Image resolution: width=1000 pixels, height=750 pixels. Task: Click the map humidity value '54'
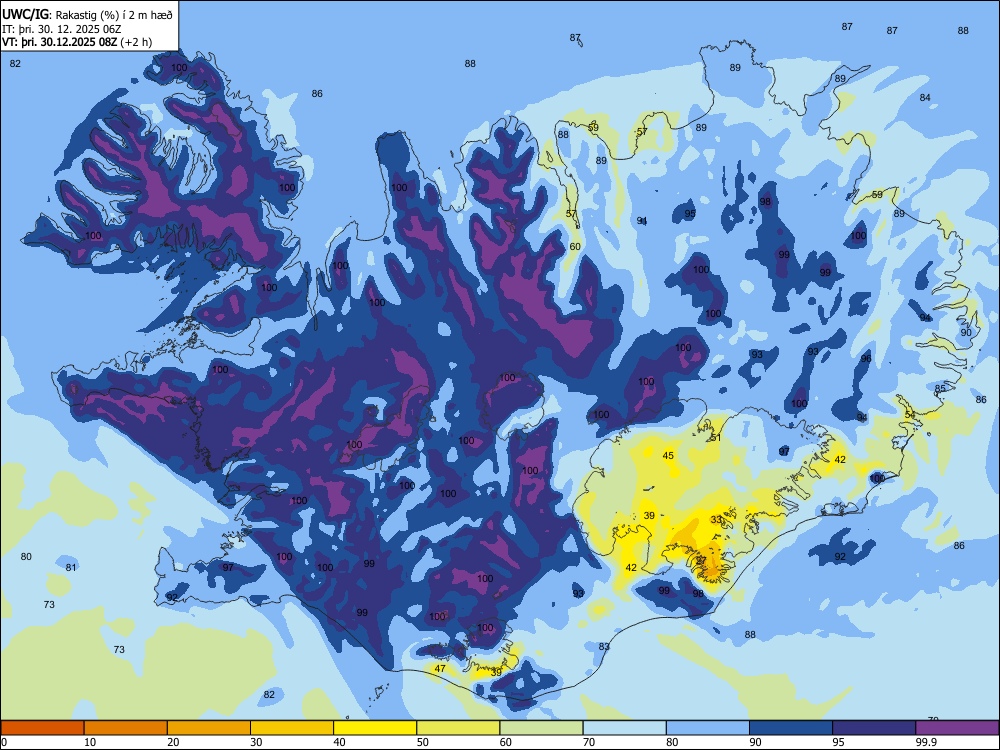click(x=910, y=415)
